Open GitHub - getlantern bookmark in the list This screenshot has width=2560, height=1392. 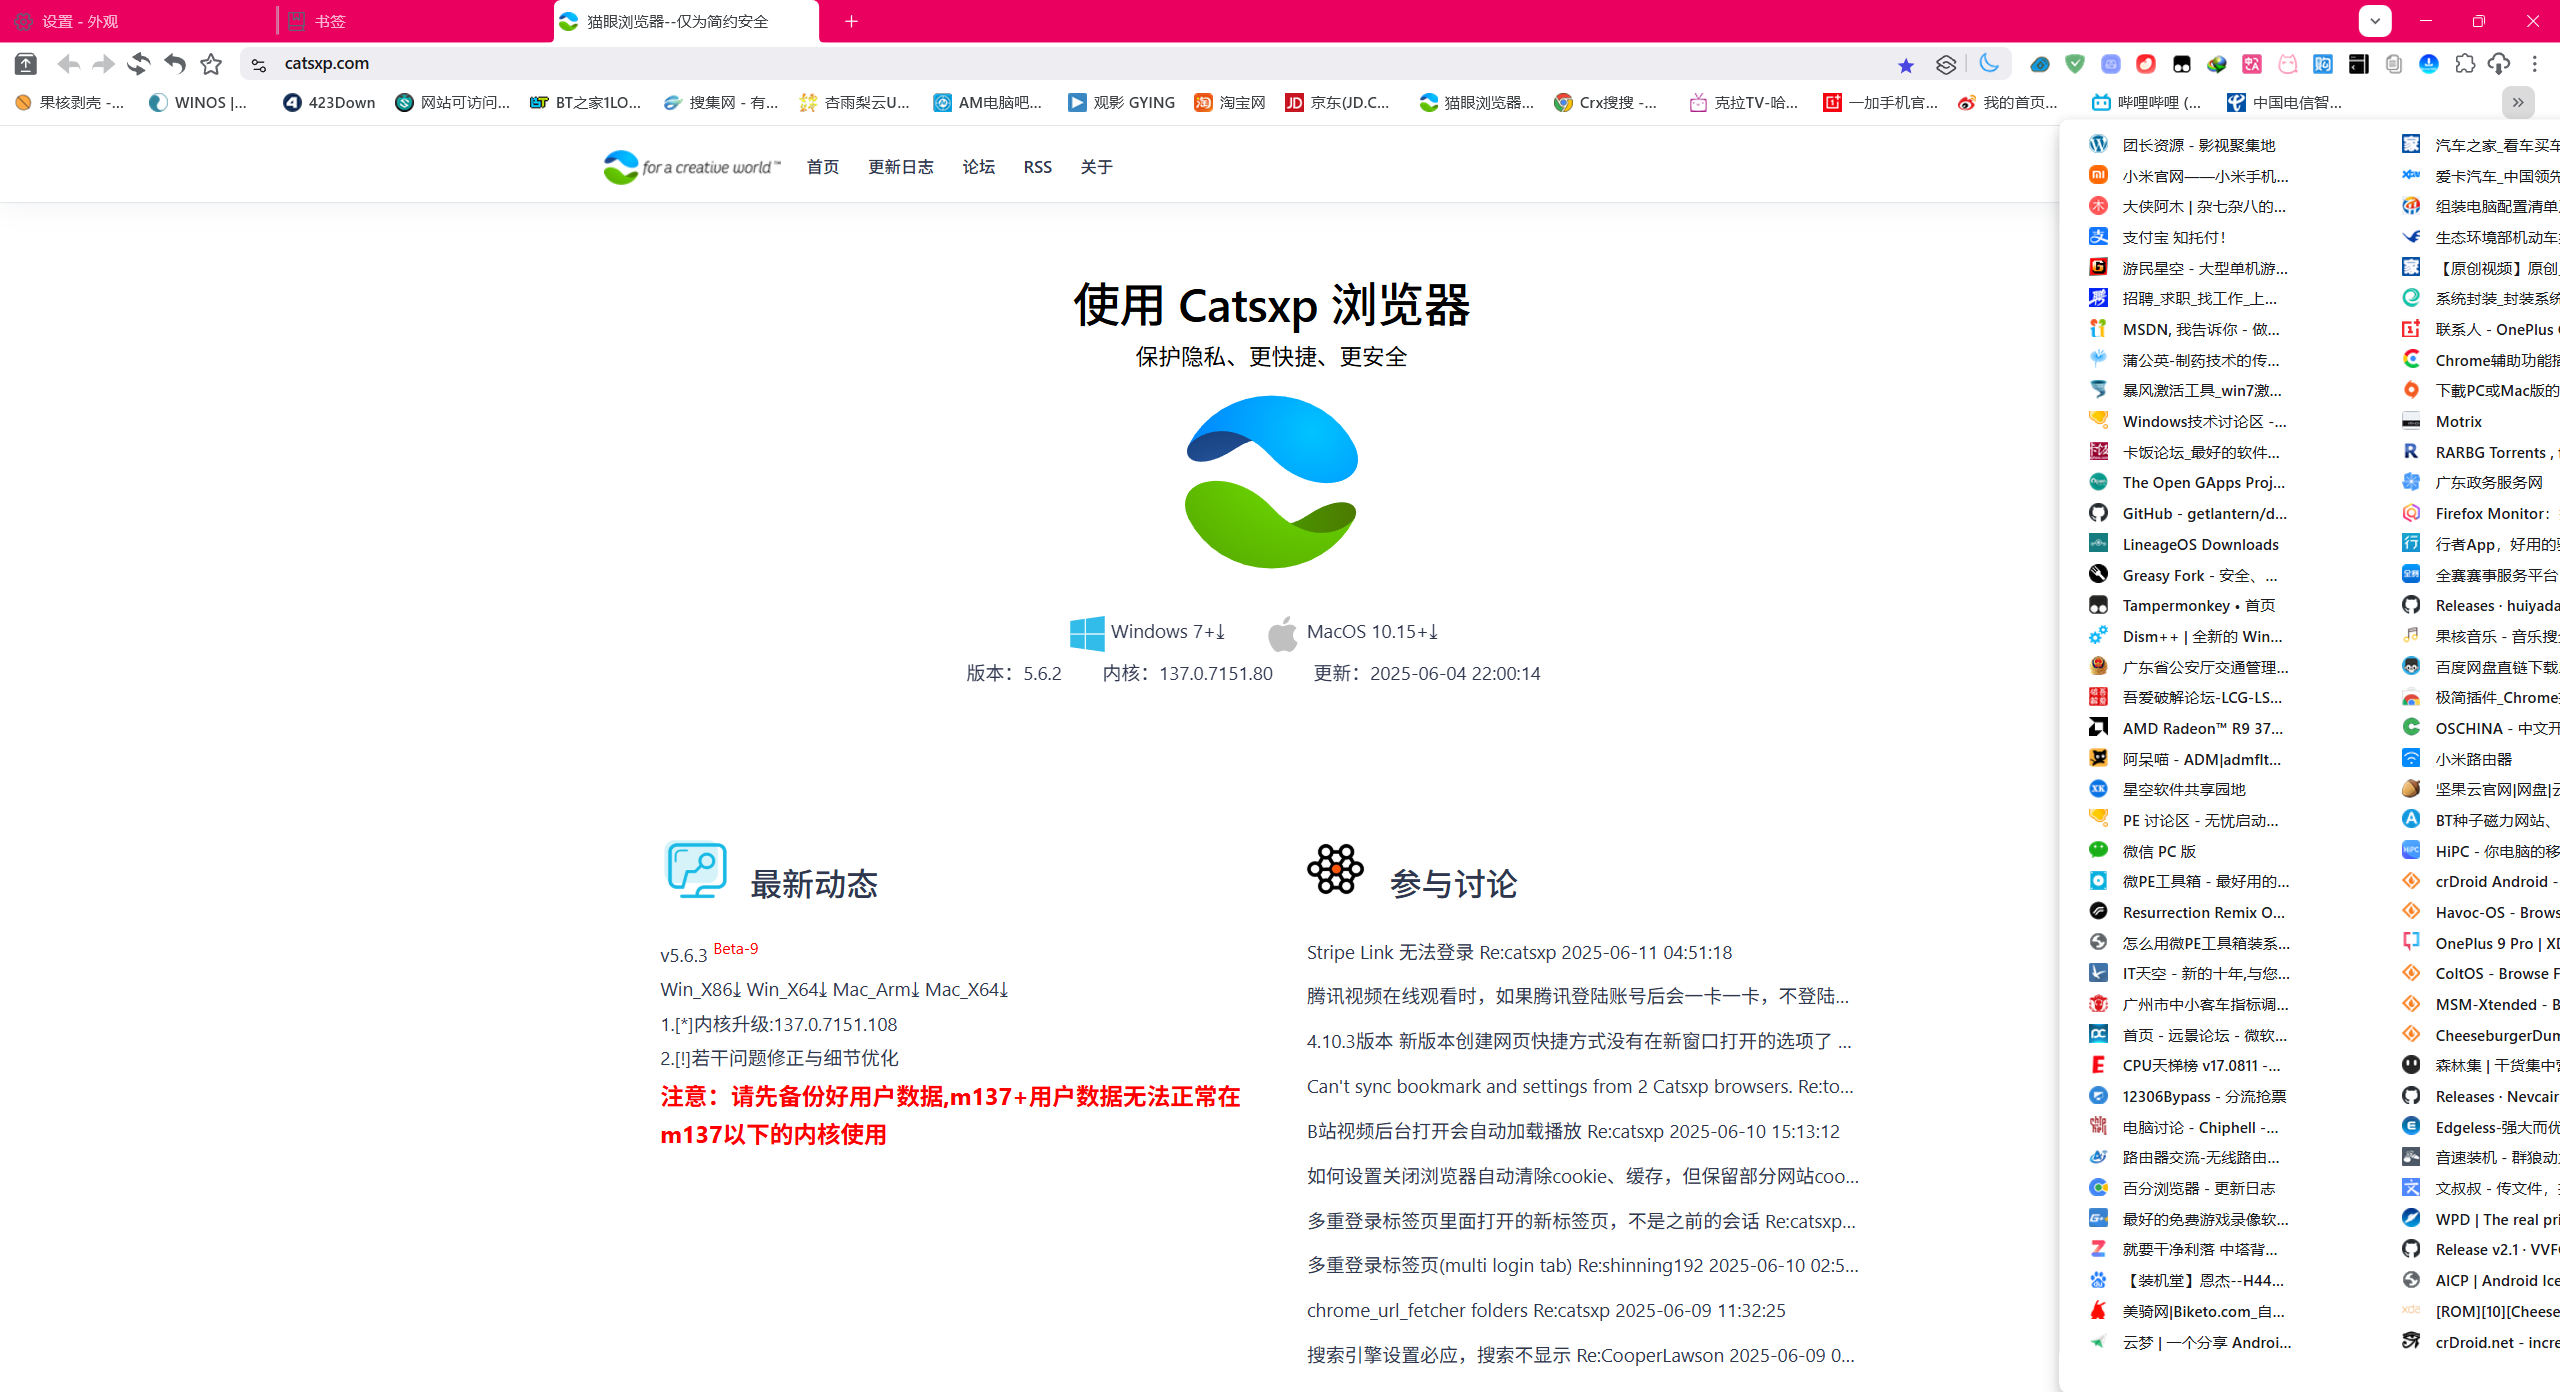pos(2190,513)
